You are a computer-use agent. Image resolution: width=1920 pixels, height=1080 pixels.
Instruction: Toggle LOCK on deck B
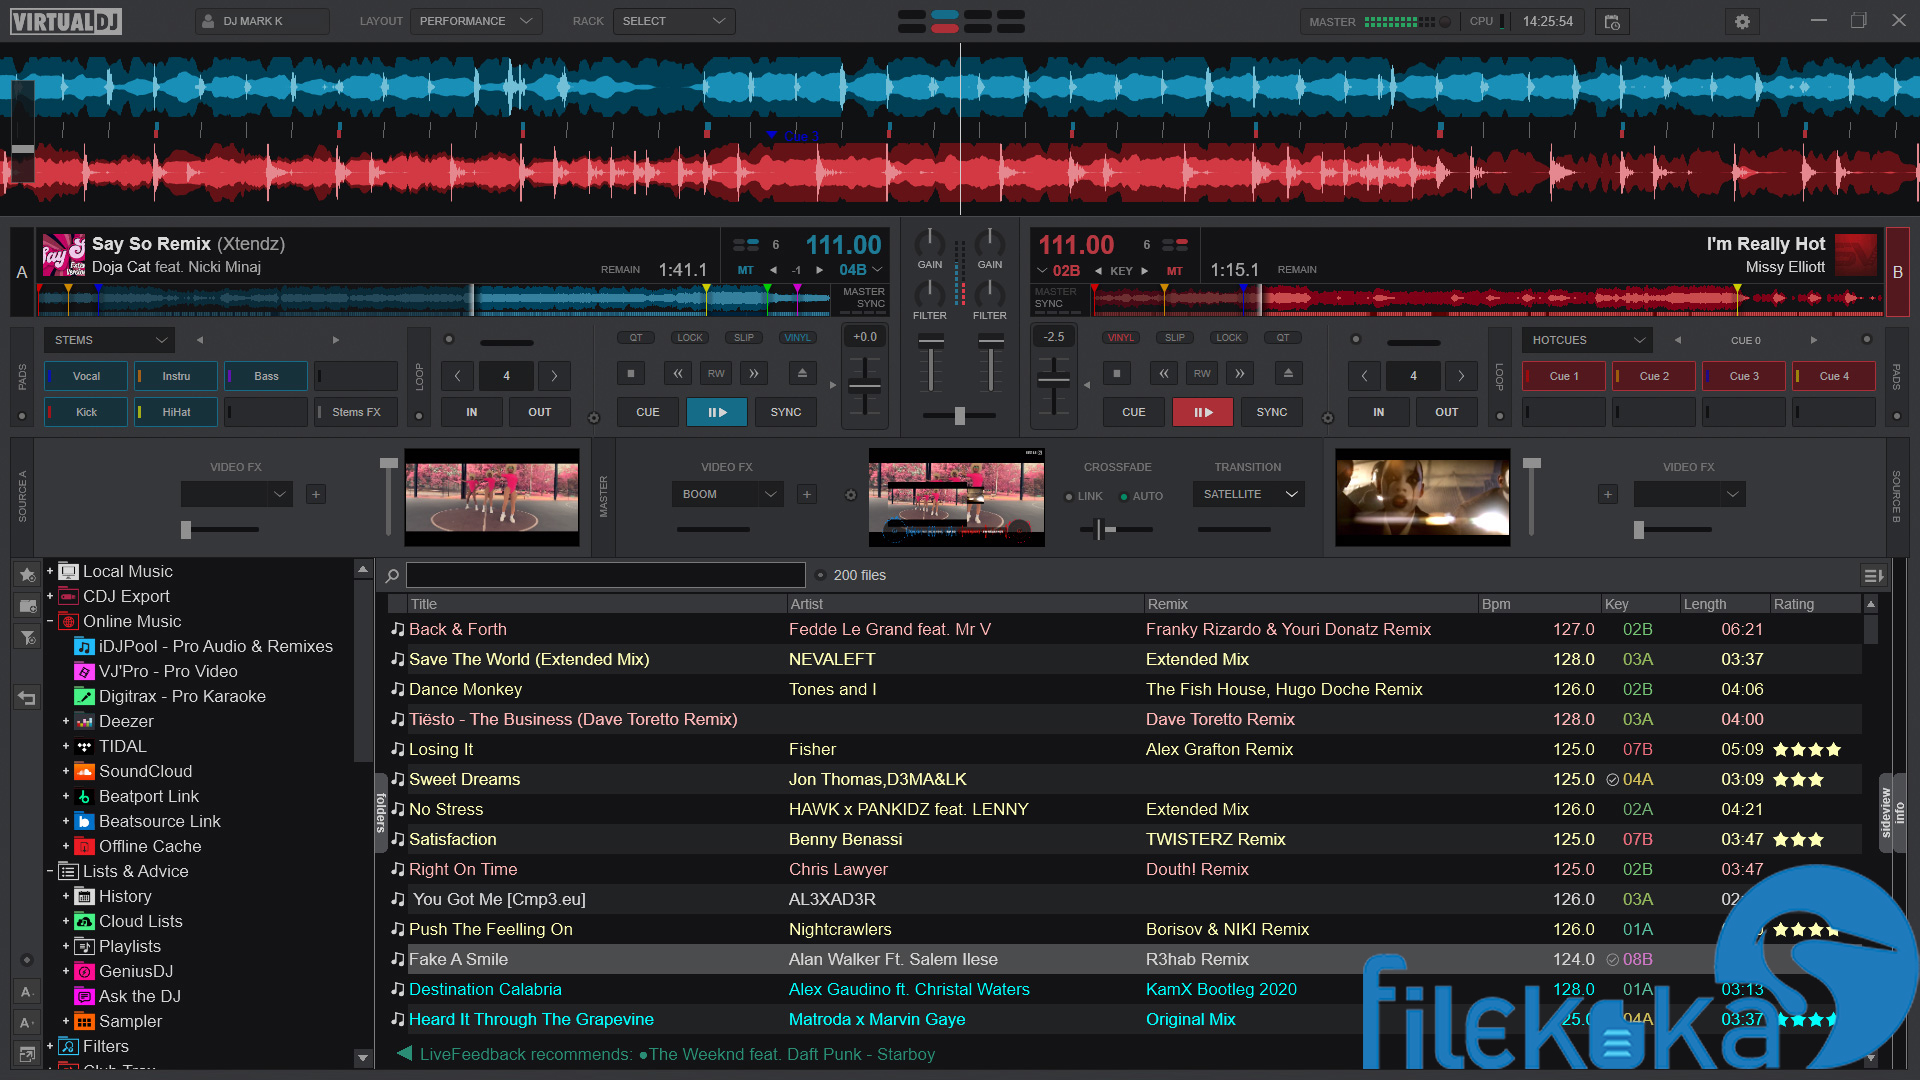click(1229, 338)
